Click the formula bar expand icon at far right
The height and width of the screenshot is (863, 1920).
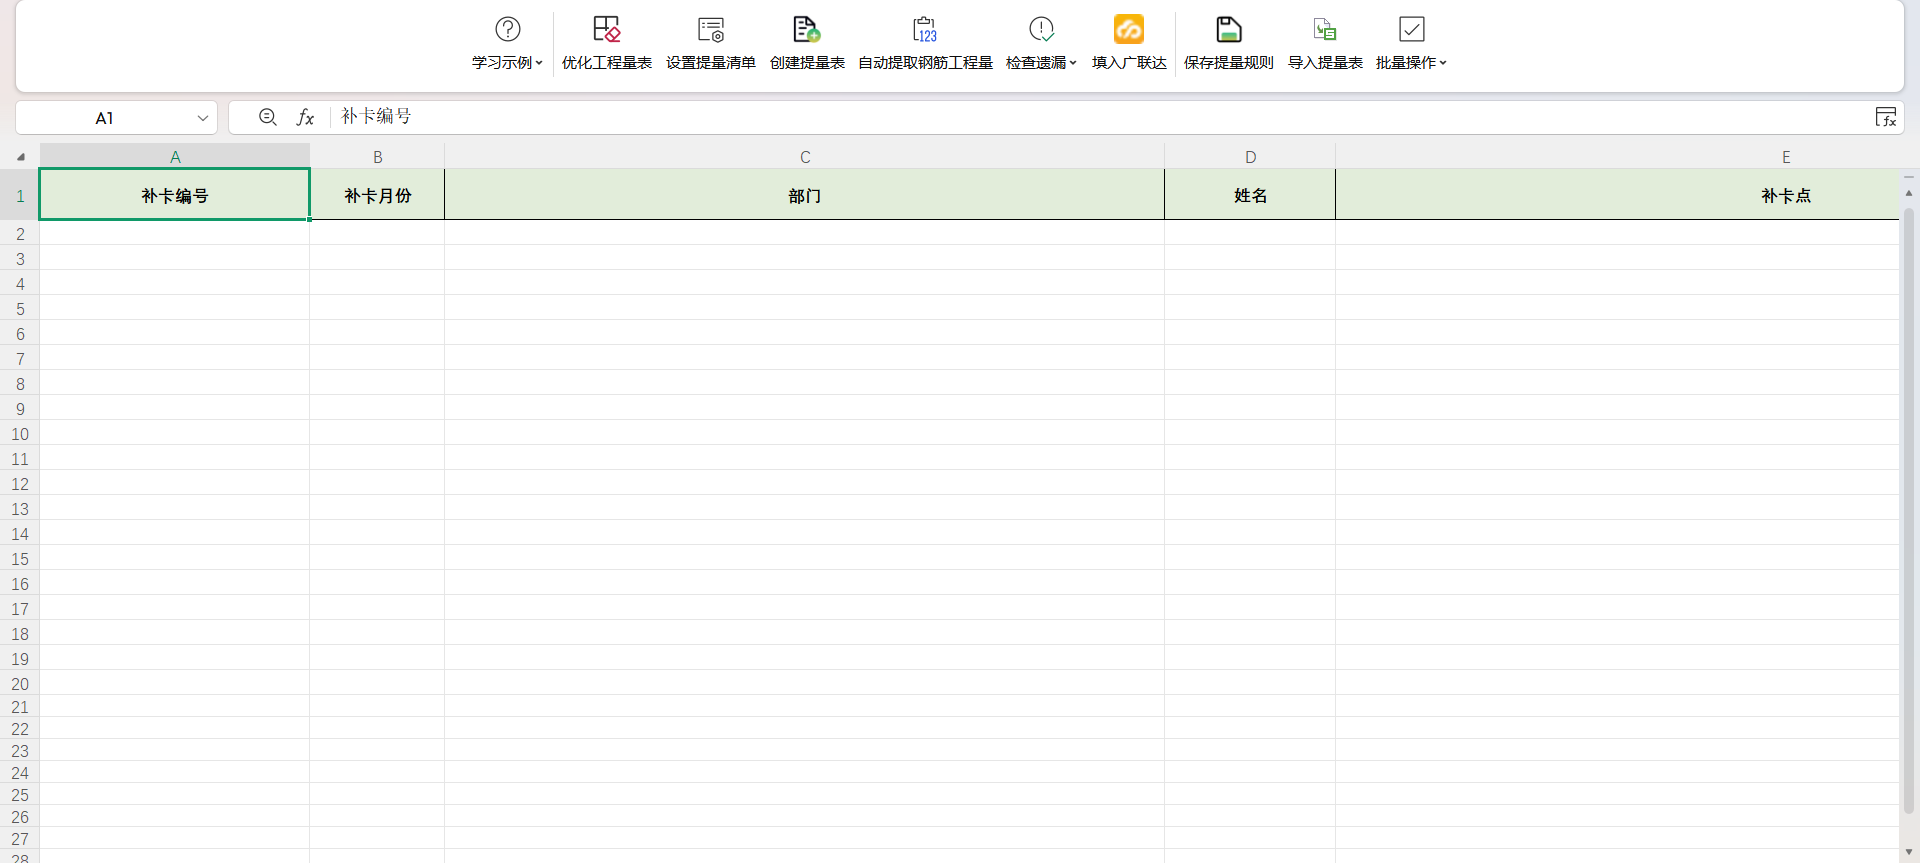[1885, 117]
